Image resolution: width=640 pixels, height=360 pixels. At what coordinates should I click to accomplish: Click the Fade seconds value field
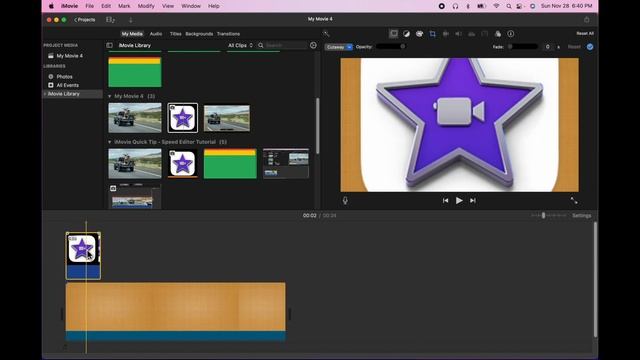[547, 47]
